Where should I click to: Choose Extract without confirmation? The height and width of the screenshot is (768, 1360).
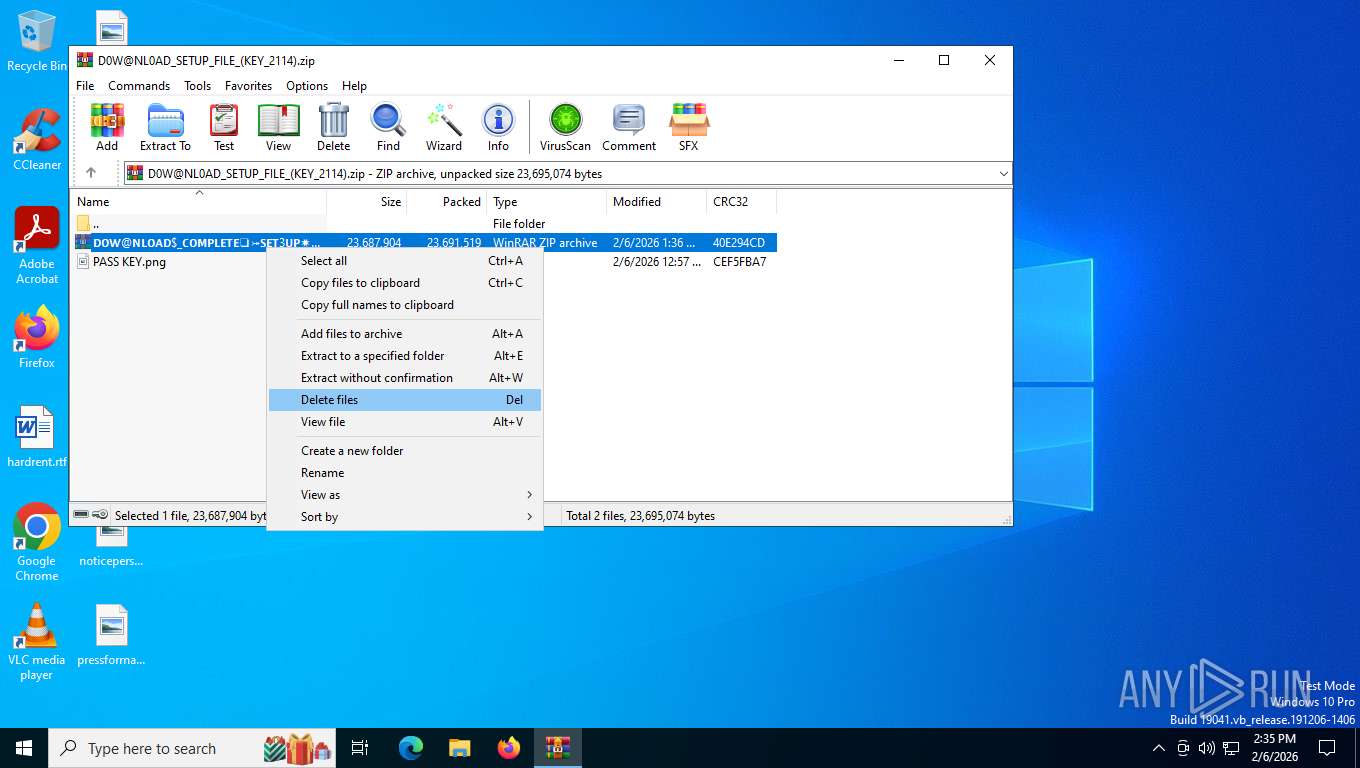coord(405,378)
